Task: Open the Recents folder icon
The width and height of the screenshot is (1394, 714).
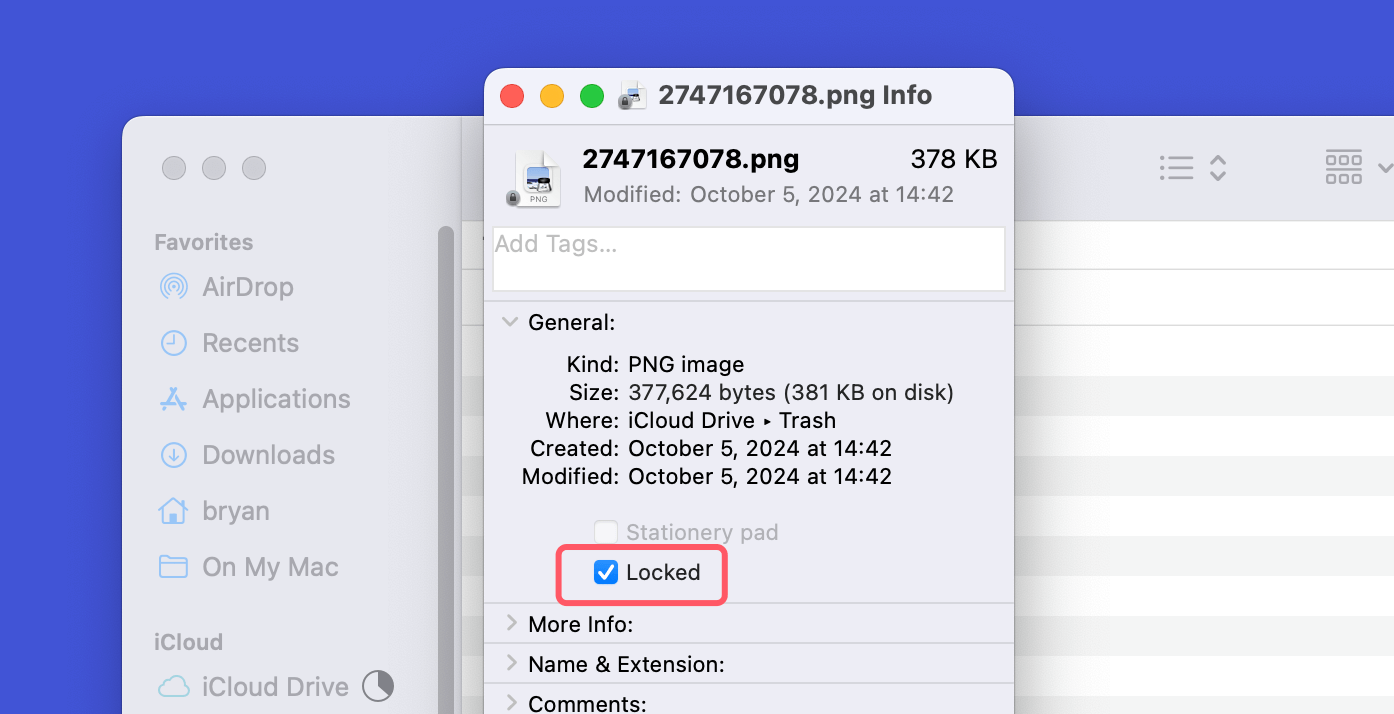Action: [x=174, y=343]
